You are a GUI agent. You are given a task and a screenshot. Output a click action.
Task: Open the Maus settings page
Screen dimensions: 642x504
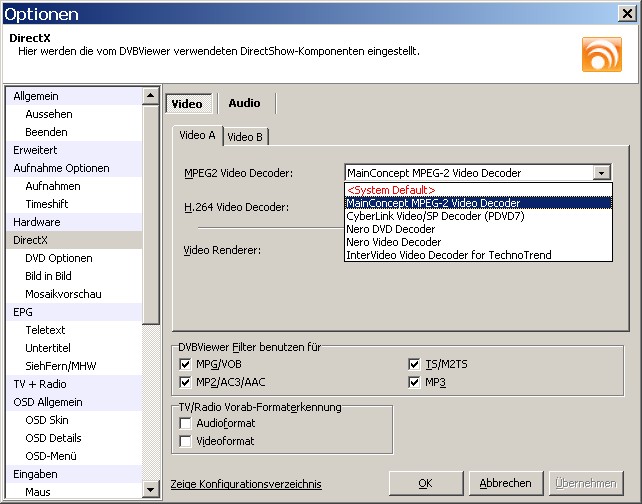(74, 491)
